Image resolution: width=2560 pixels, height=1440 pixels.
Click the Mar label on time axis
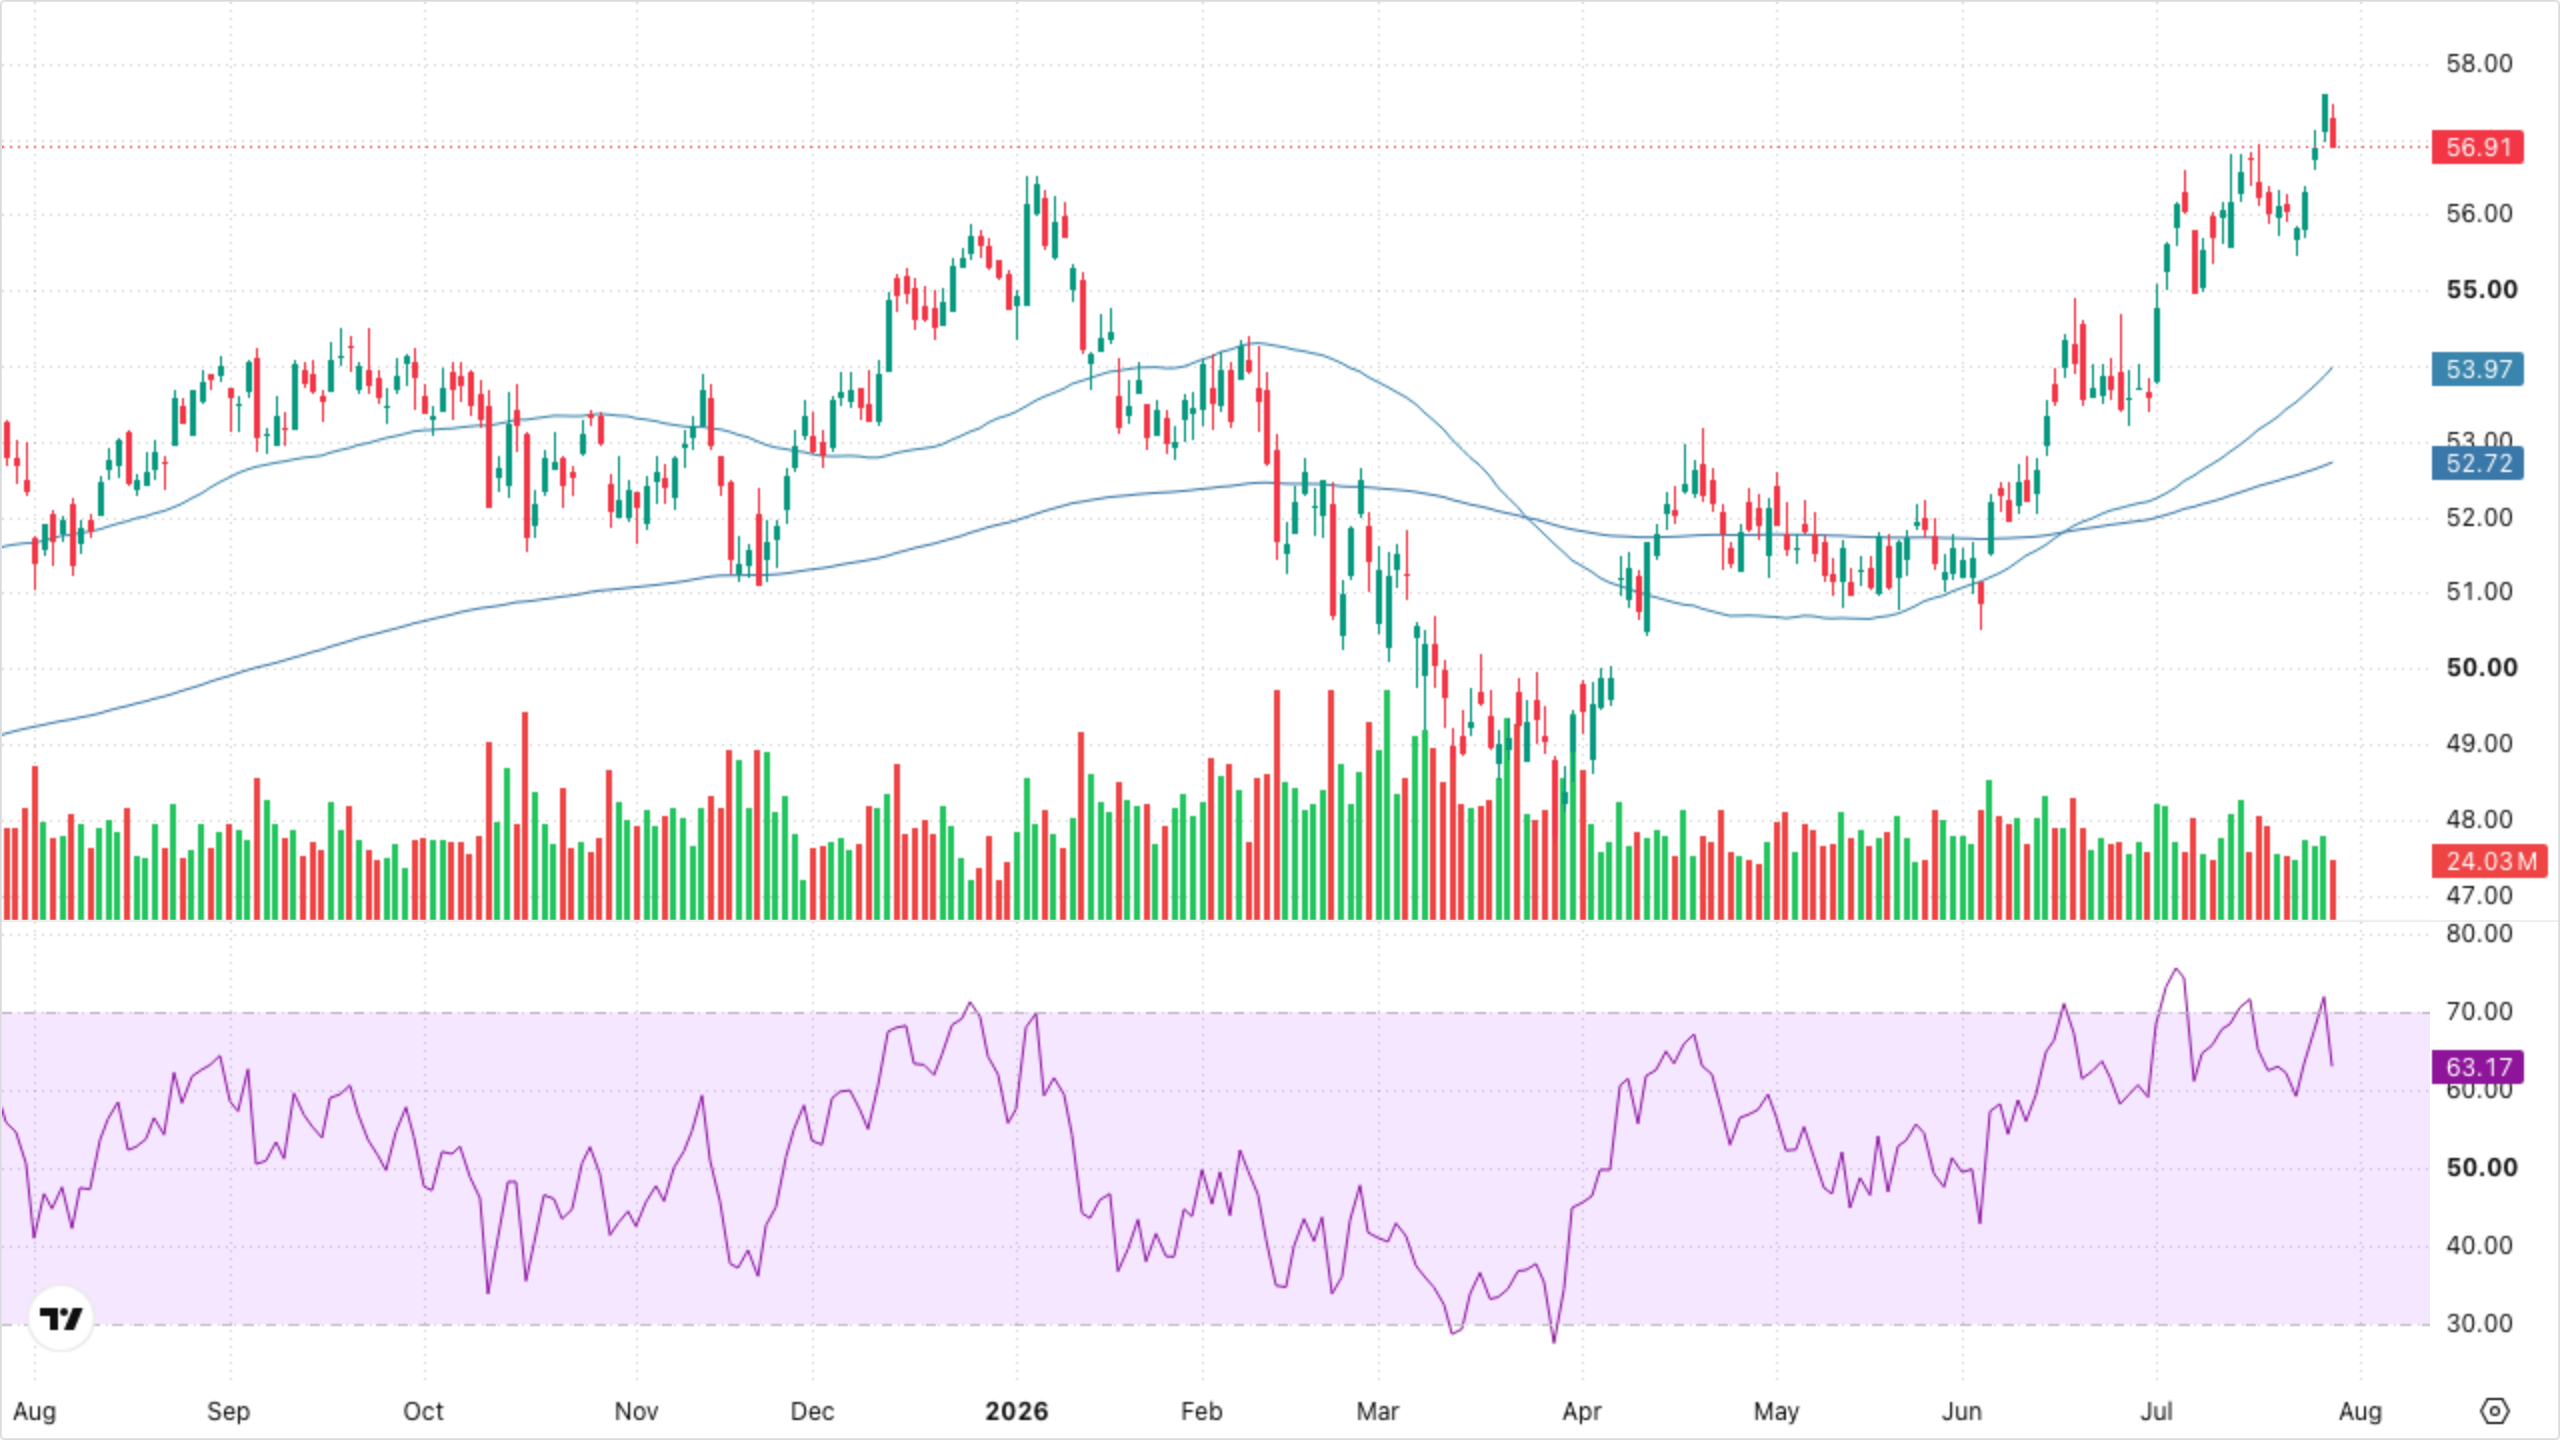1377,1411
